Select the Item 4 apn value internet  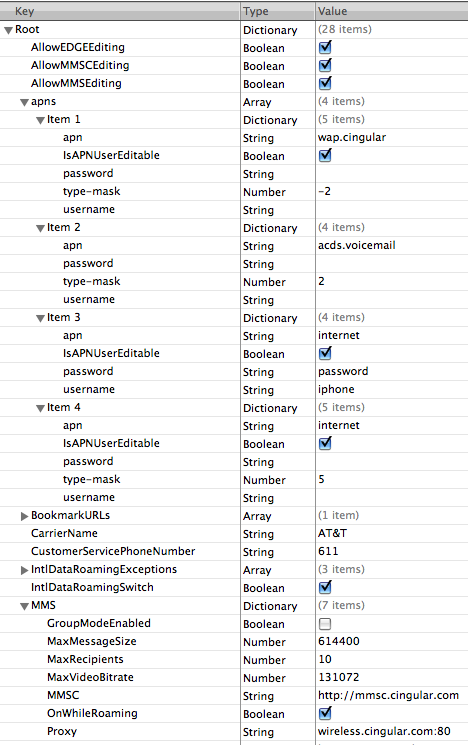tap(339, 425)
